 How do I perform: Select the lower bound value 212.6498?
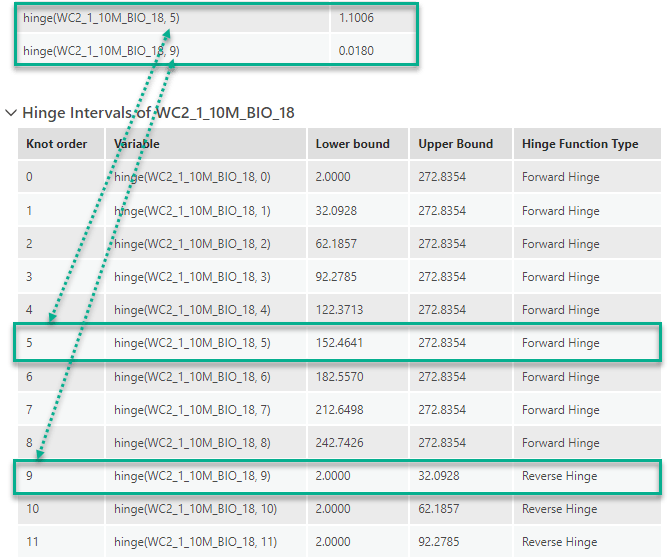click(339, 410)
